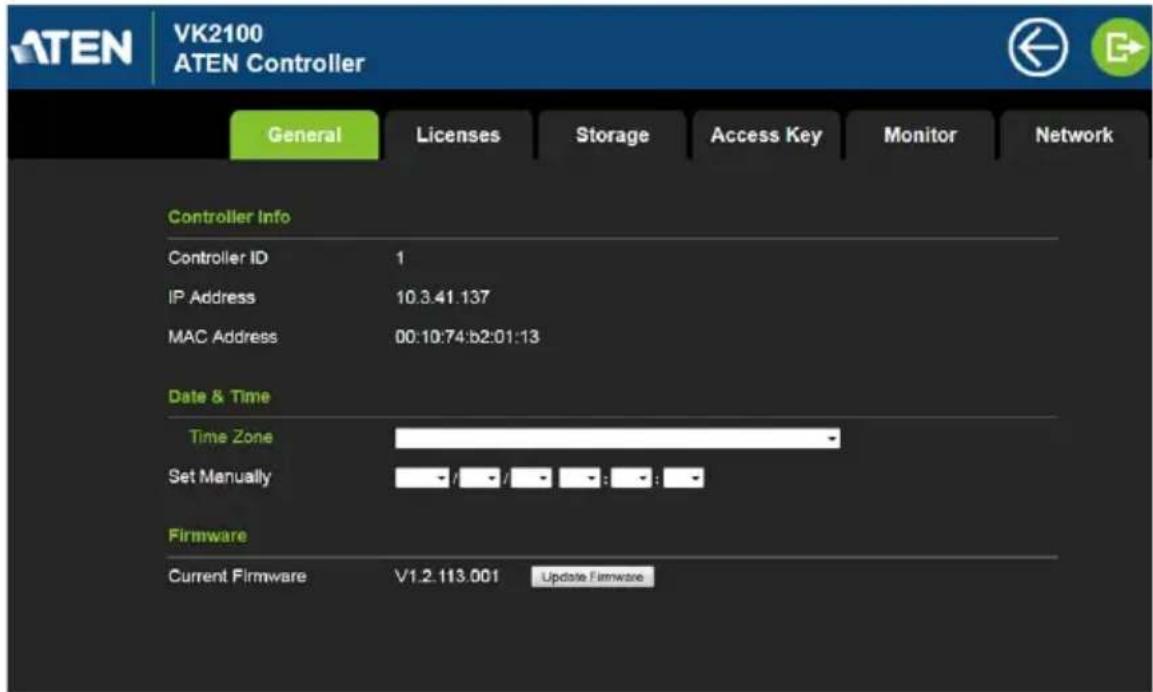The width and height of the screenshot is (1153, 692).
Task: Click the Update Firmware button
Action: point(593,577)
